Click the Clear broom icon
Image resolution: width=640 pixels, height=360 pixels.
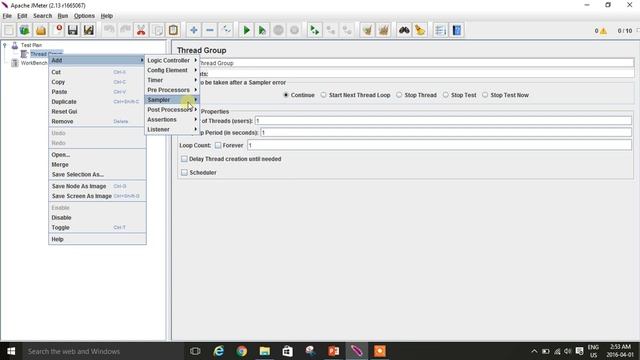click(367, 30)
